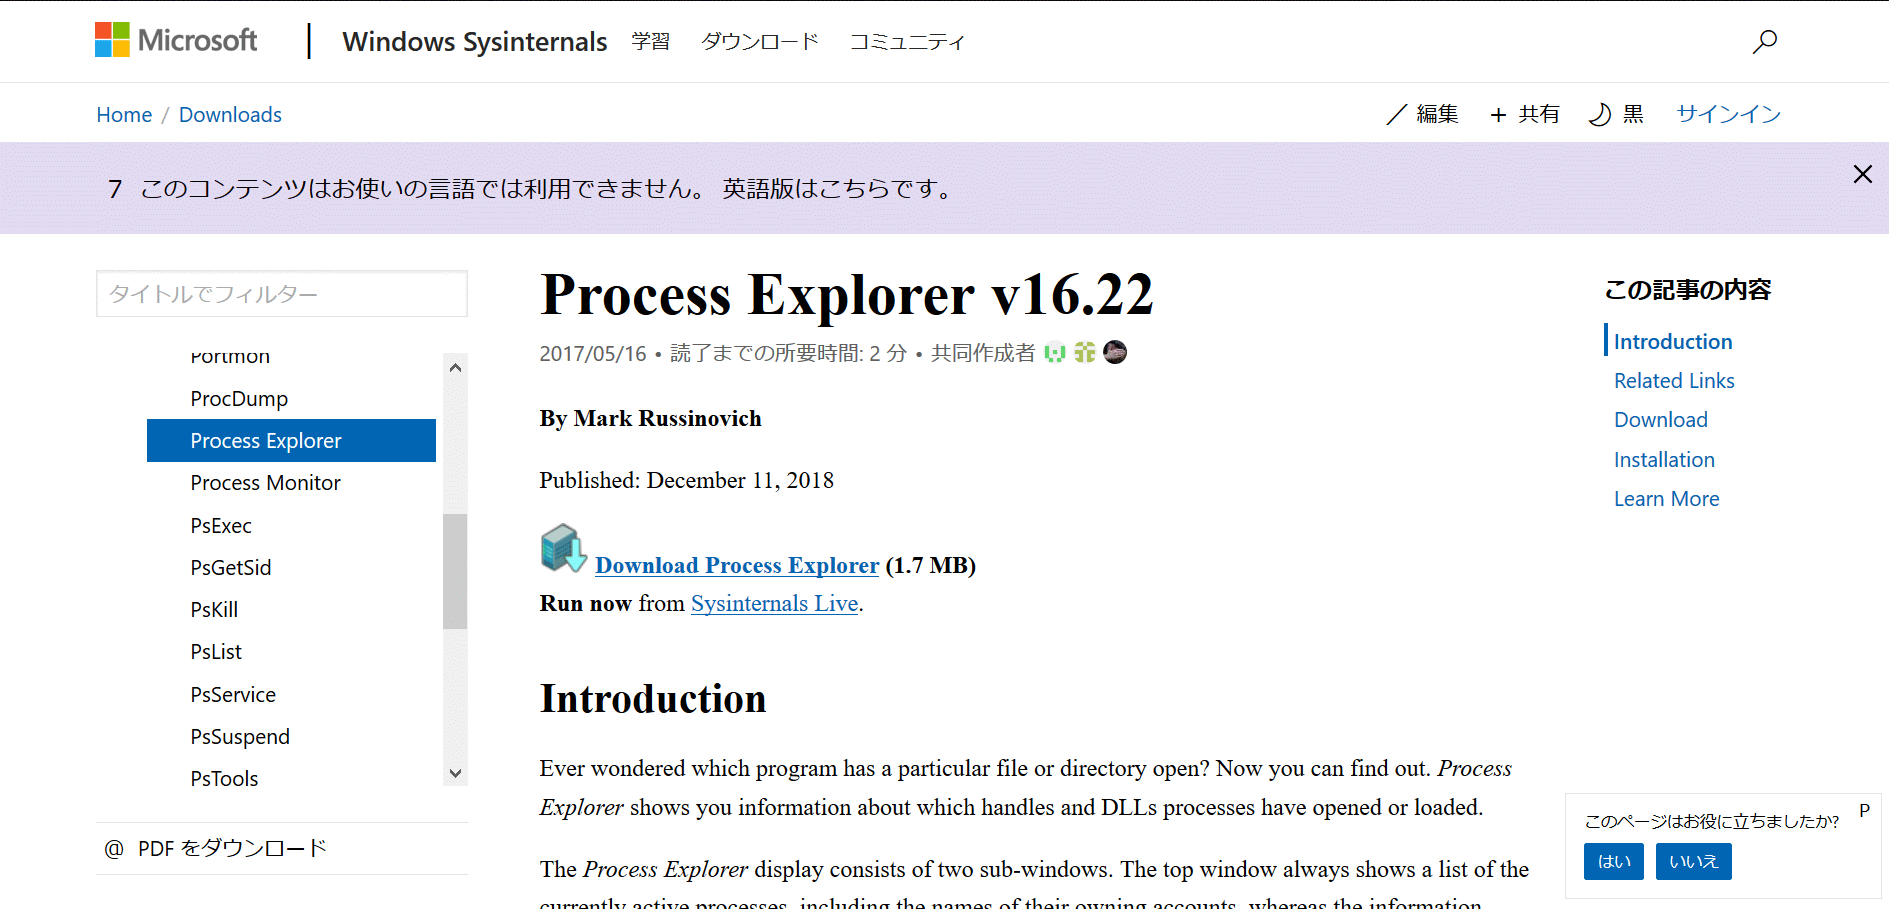Click いいえ in the feedback popup
Screen dimensions: 1889x909
pos(1693,862)
